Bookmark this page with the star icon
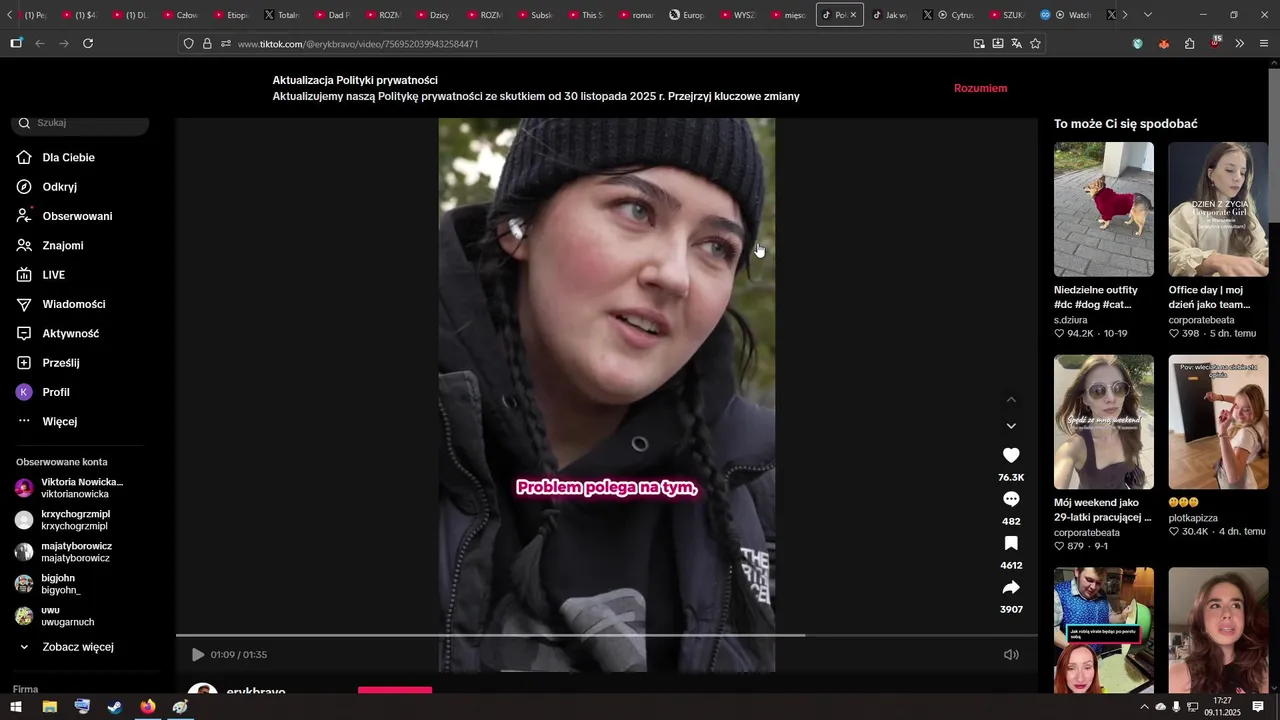Screen dimensions: 1280x720 pos(1035,44)
